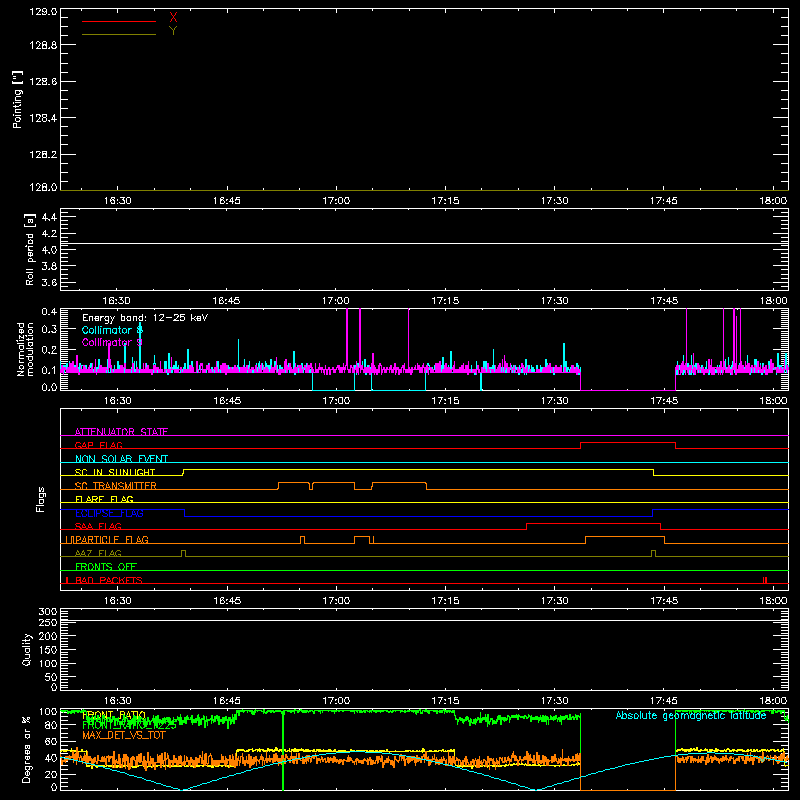Click 17:30 tick under Flags plot
Viewport: 800px width, 800px height.
coord(555,601)
